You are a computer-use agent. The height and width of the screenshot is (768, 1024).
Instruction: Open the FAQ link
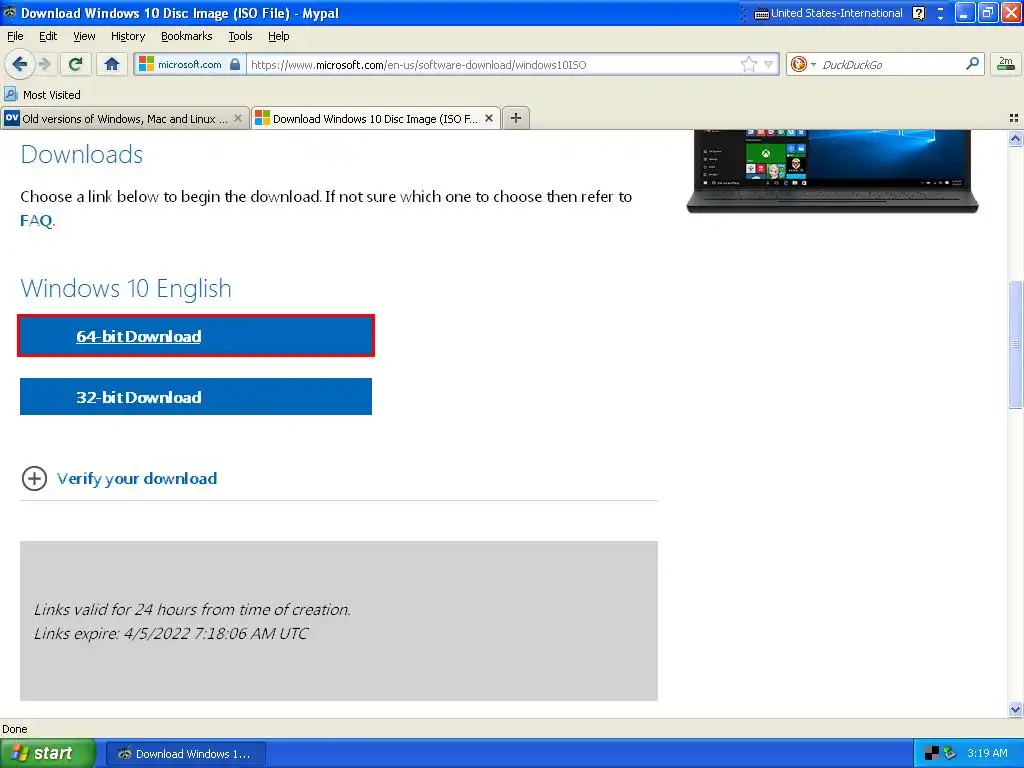[x=36, y=221]
